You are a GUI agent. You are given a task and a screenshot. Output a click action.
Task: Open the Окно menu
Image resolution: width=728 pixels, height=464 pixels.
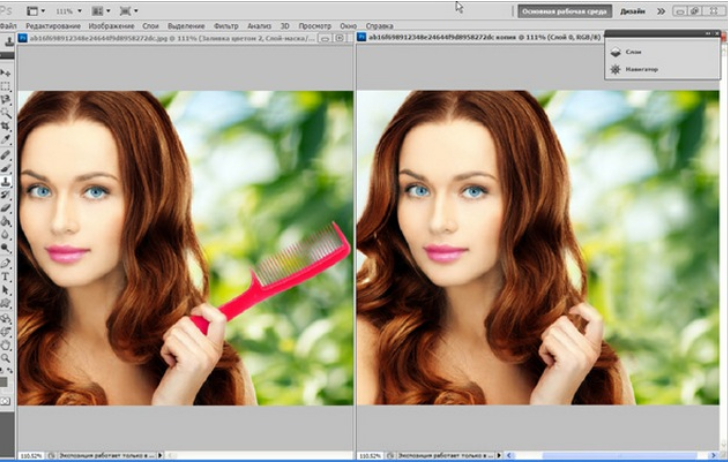(348, 26)
